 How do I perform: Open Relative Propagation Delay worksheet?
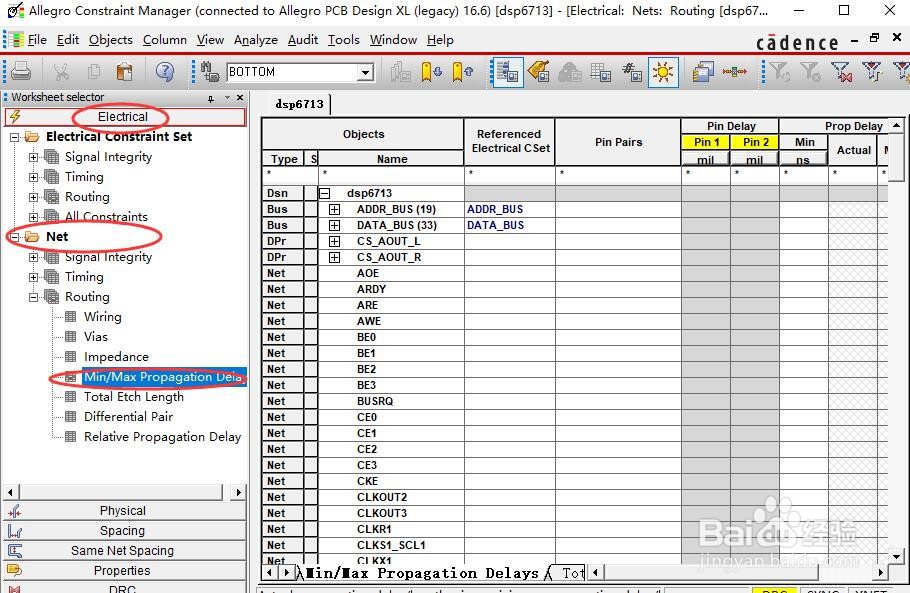(162, 437)
